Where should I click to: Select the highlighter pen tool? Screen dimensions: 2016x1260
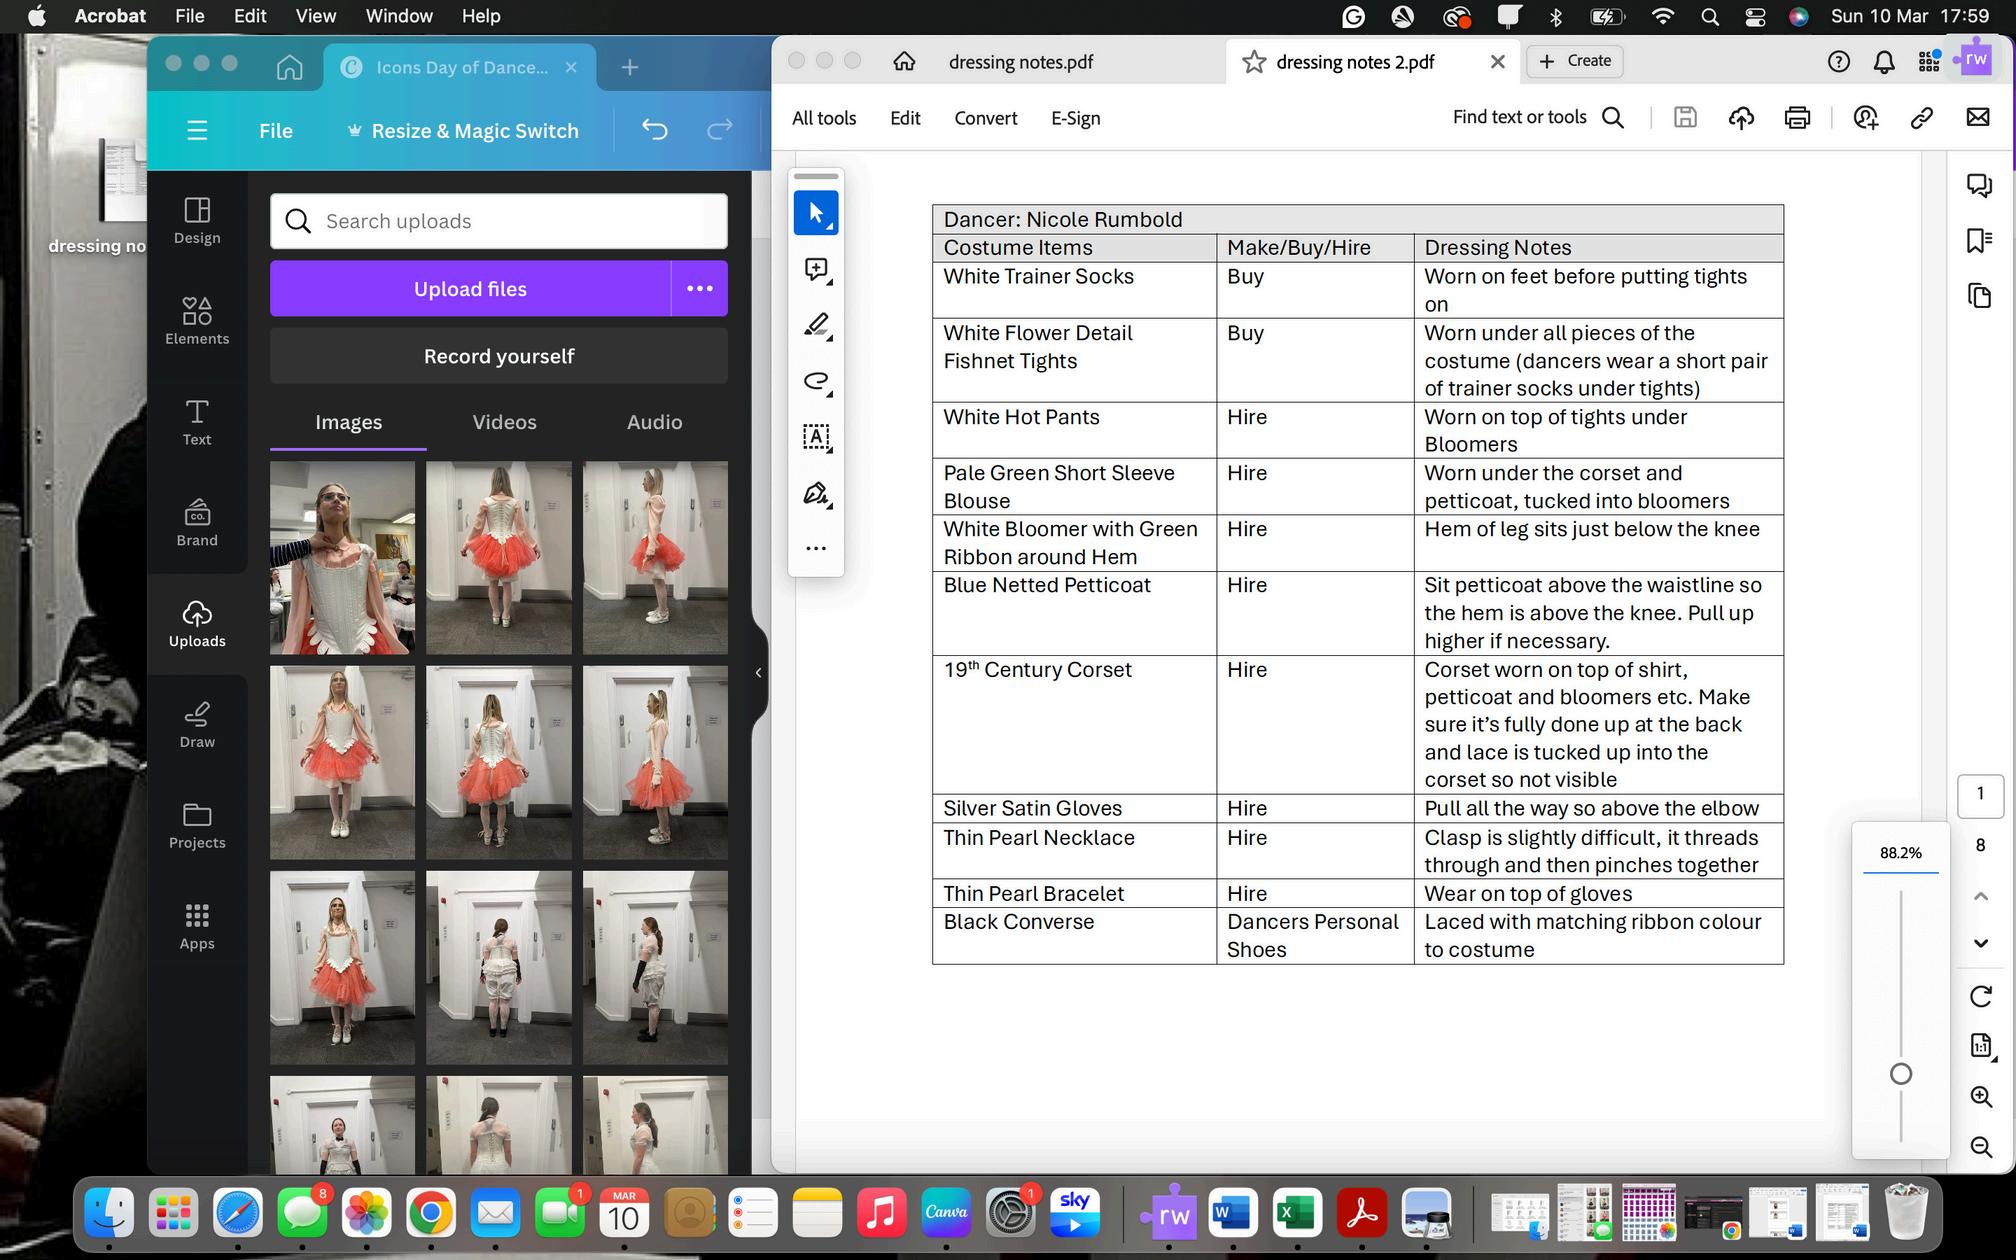point(815,325)
